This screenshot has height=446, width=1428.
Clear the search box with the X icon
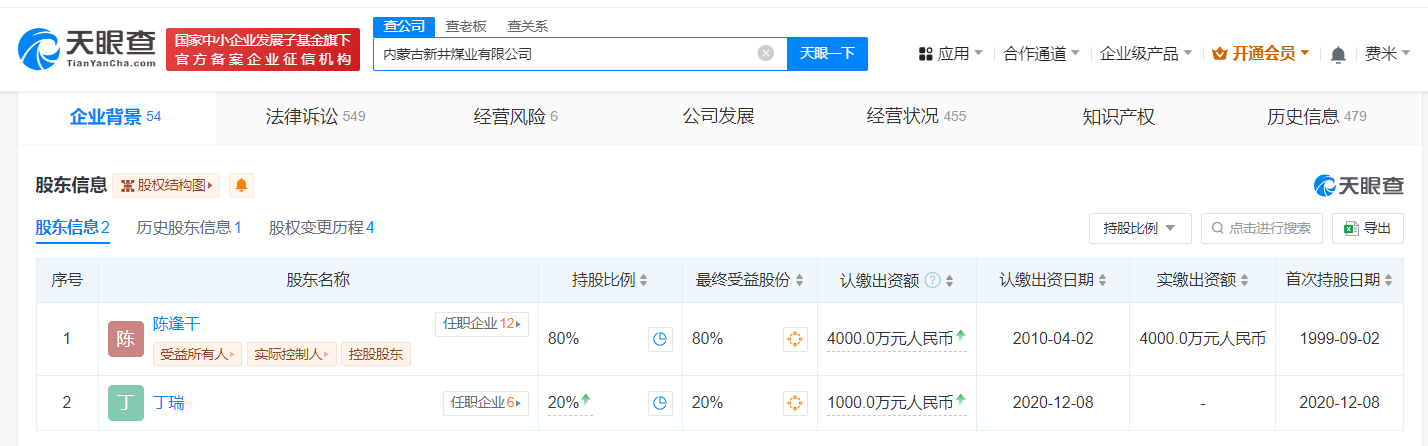click(766, 54)
